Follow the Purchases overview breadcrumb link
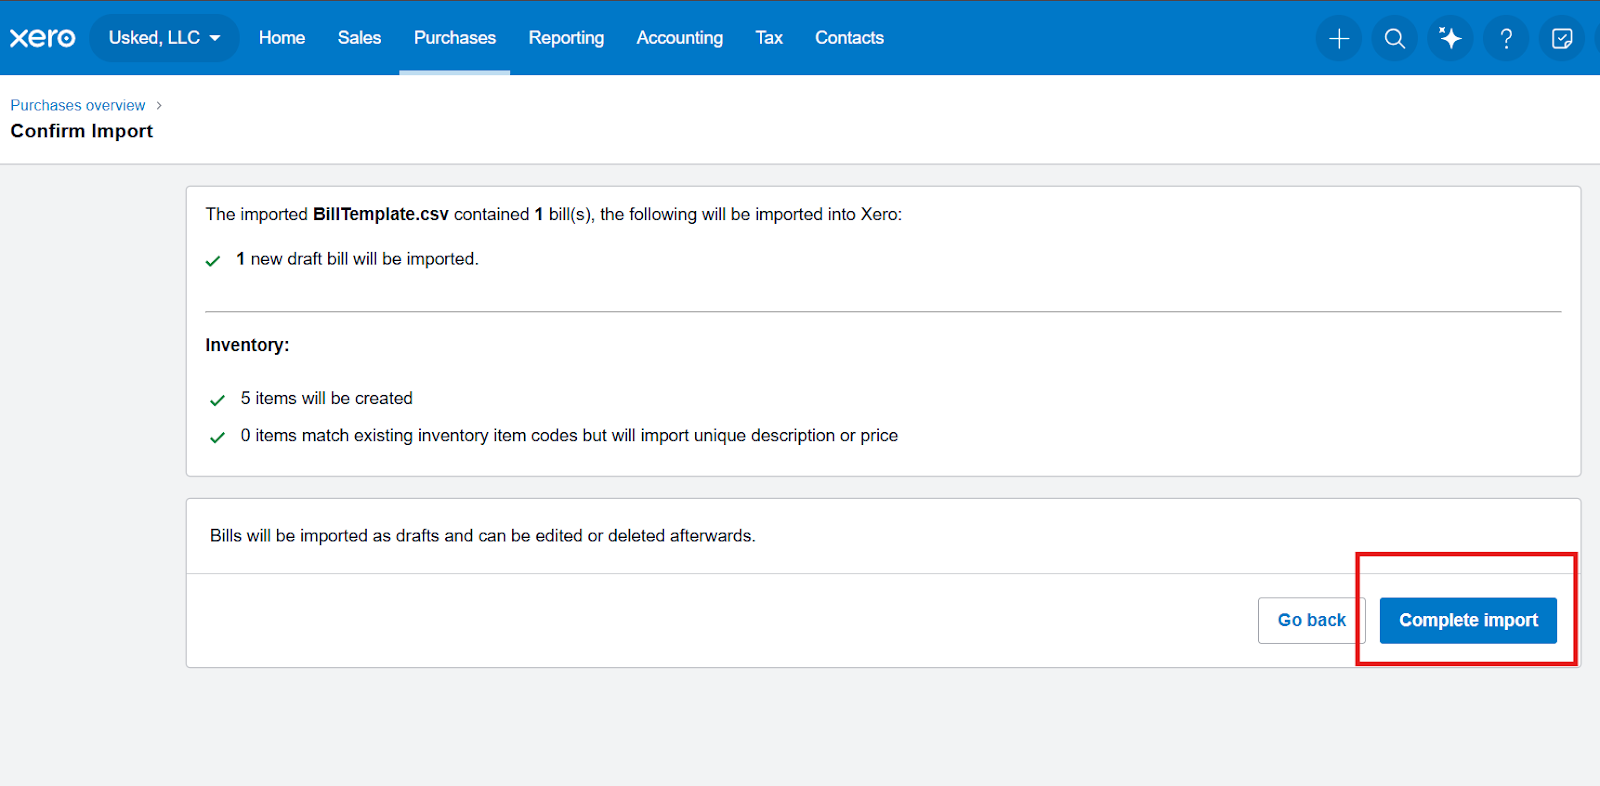 click(x=78, y=105)
